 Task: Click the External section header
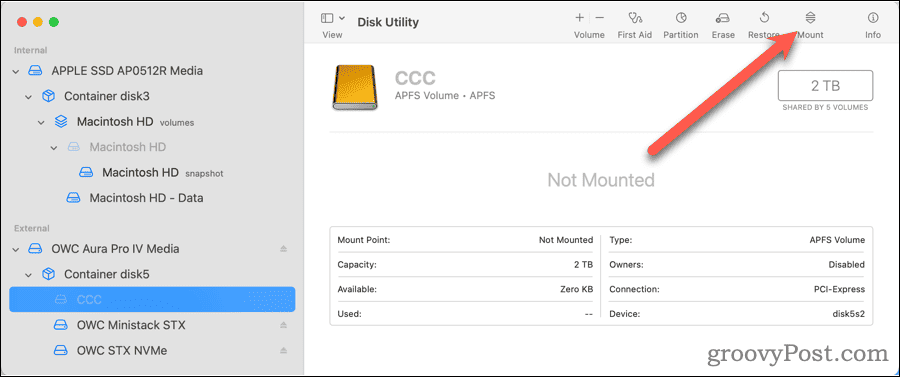[x=32, y=228]
